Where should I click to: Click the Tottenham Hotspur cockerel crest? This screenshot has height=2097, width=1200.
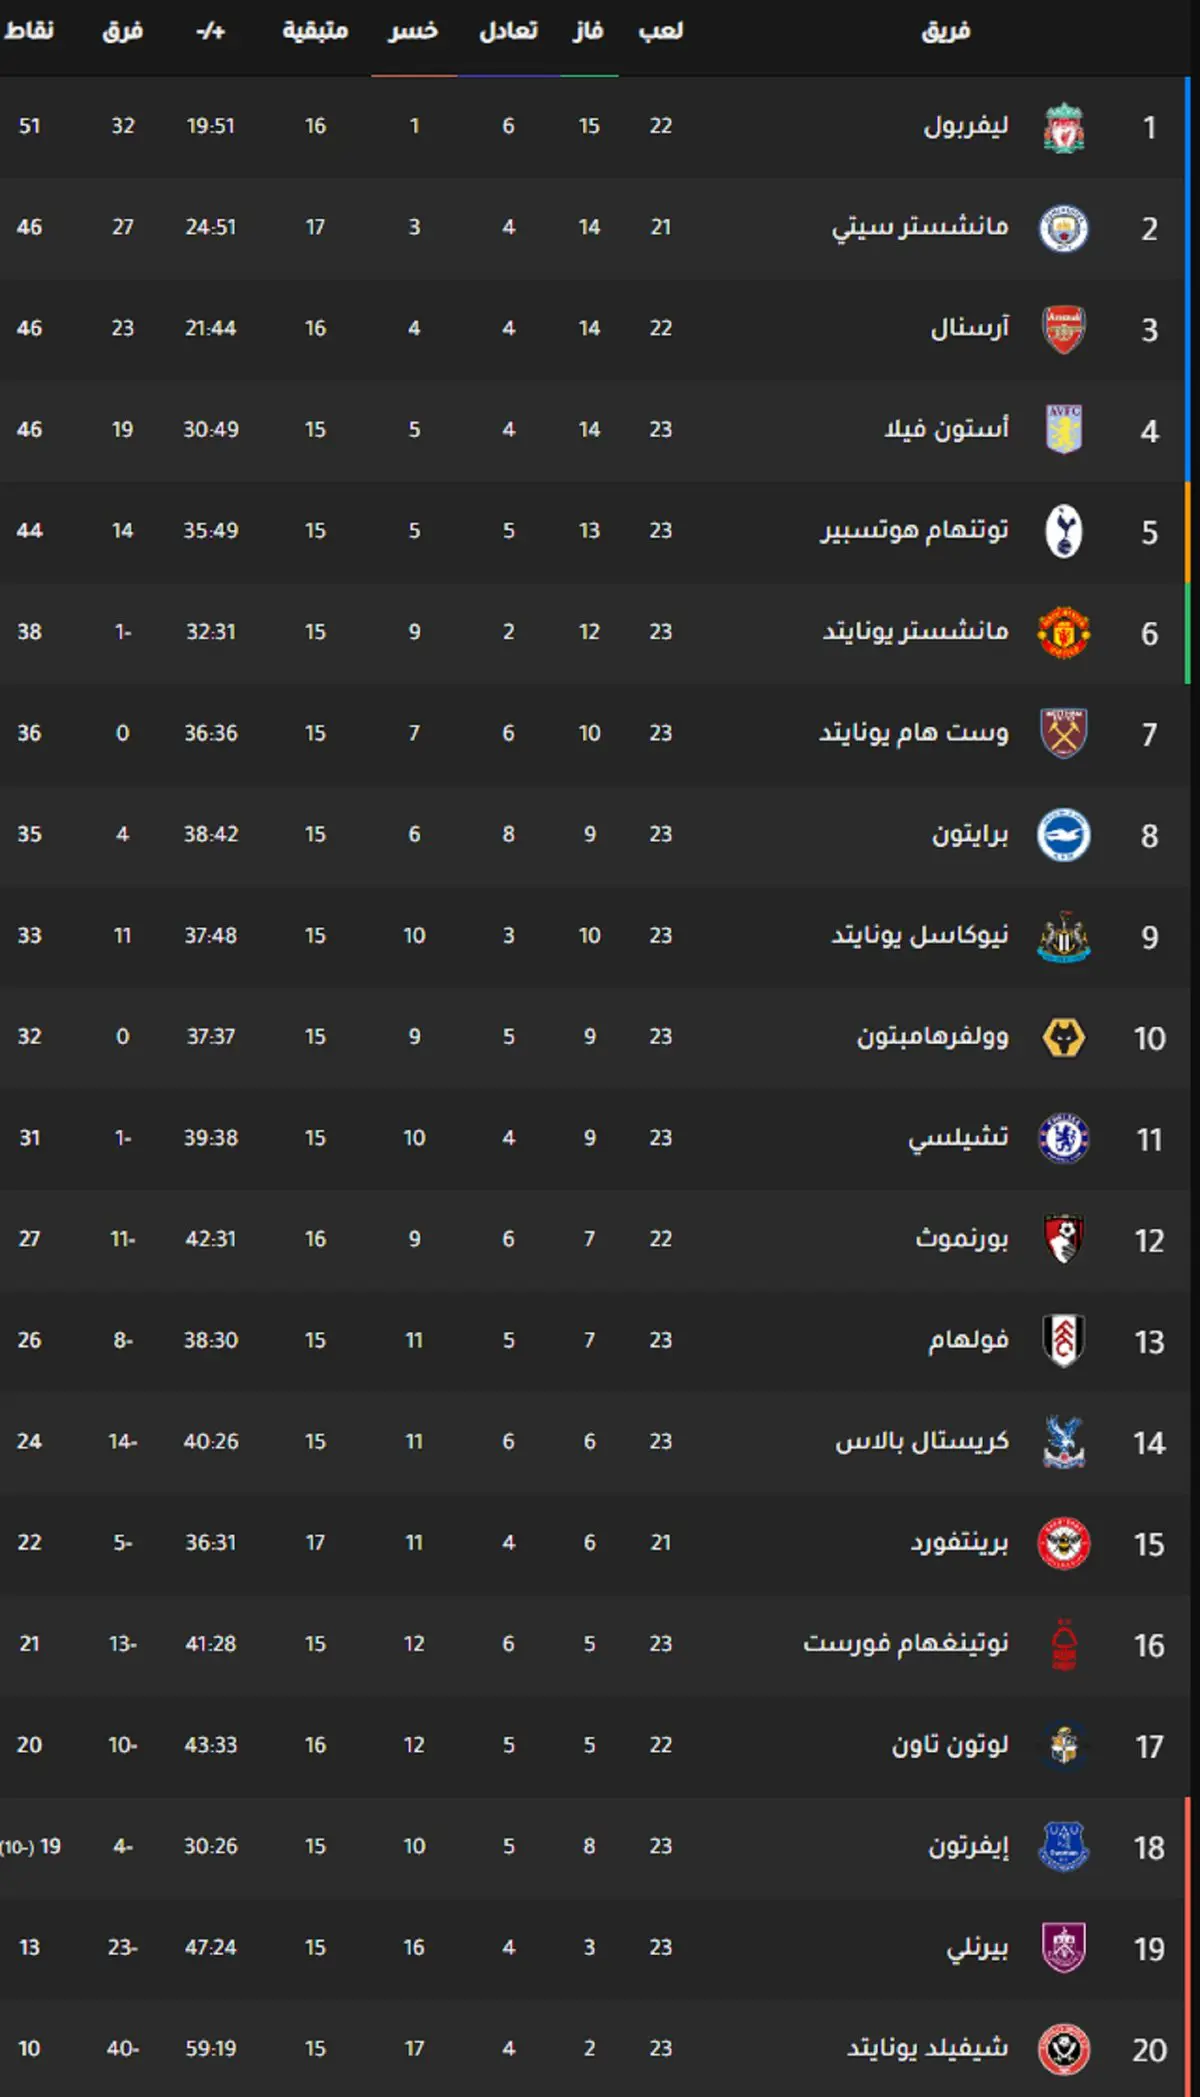tap(1063, 531)
